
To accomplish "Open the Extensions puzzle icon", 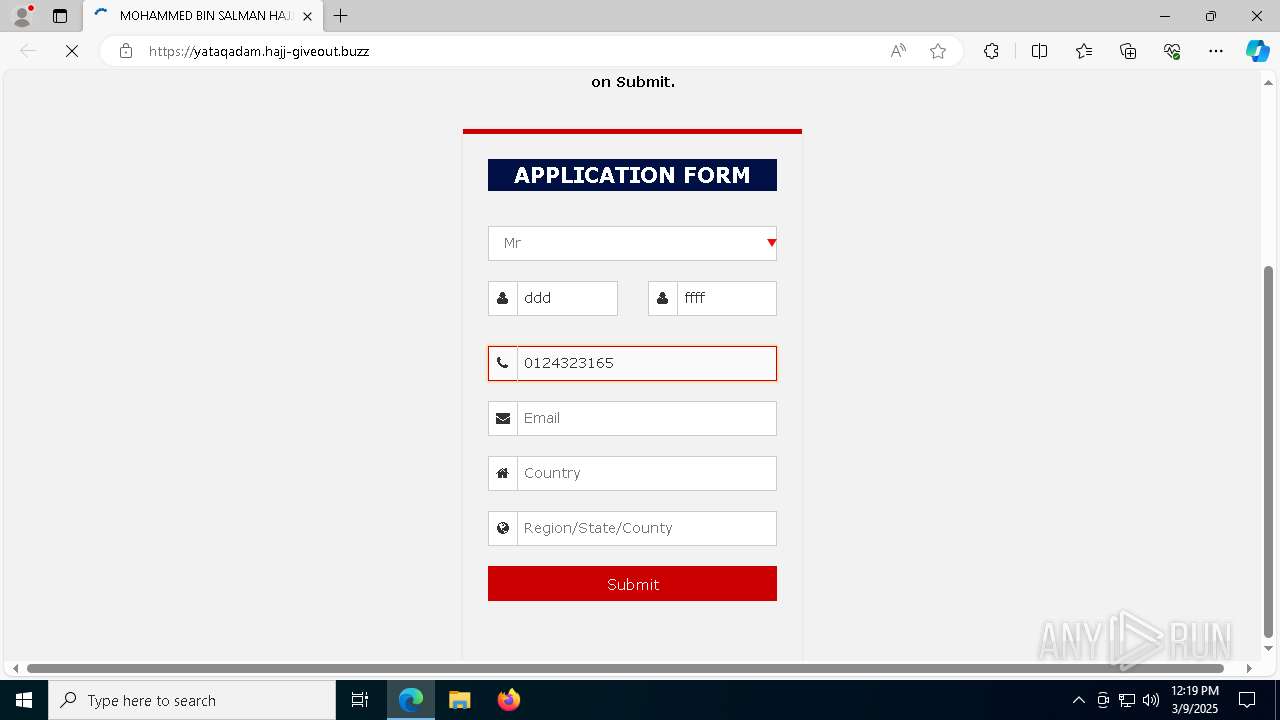I will [991, 51].
